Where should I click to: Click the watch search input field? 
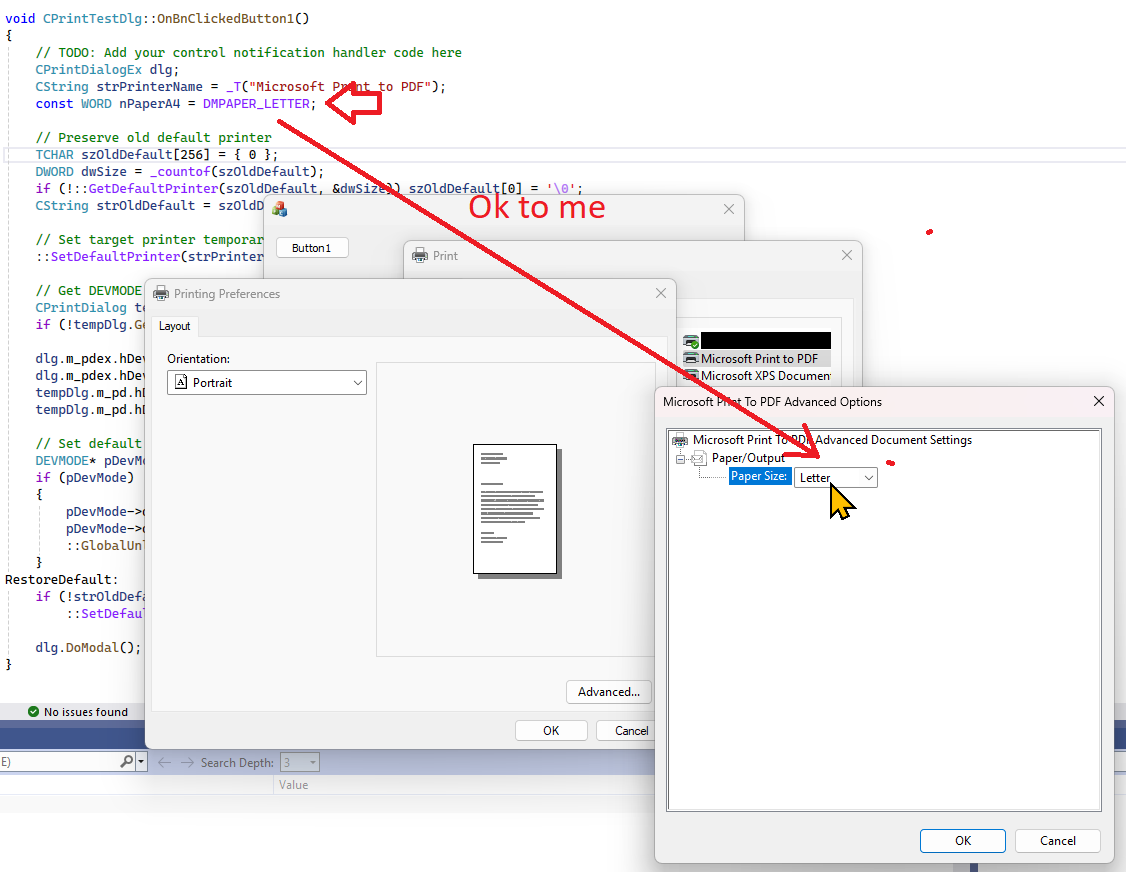coord(59,761)
